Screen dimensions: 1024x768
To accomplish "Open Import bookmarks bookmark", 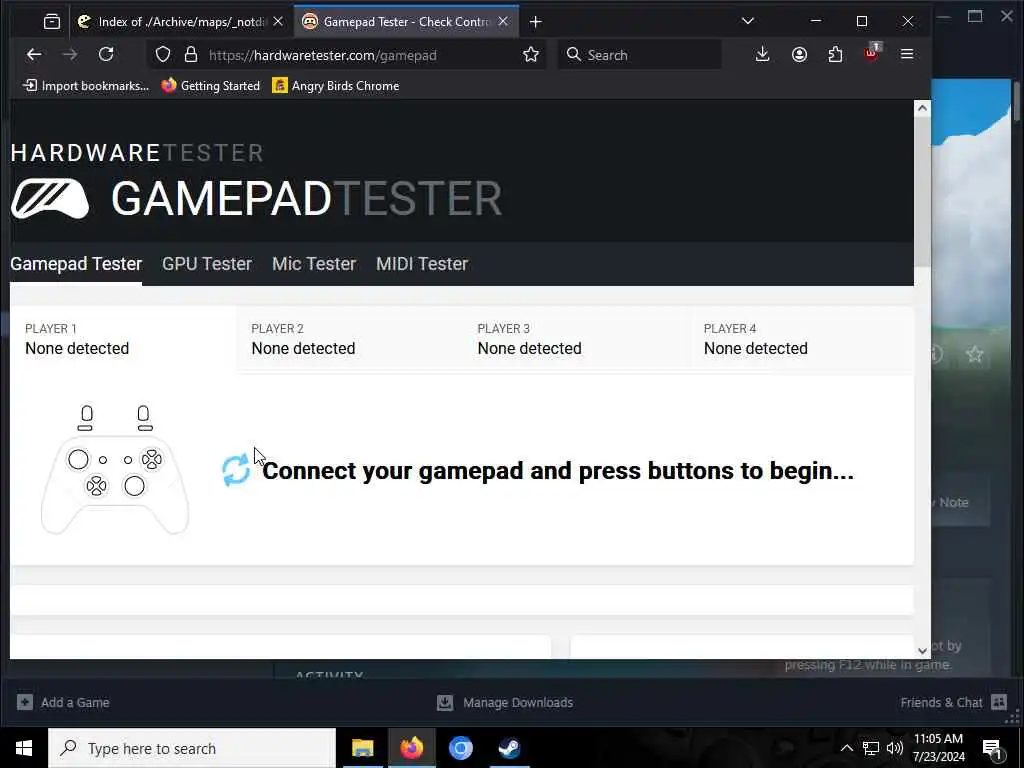I will pos(86,86).
